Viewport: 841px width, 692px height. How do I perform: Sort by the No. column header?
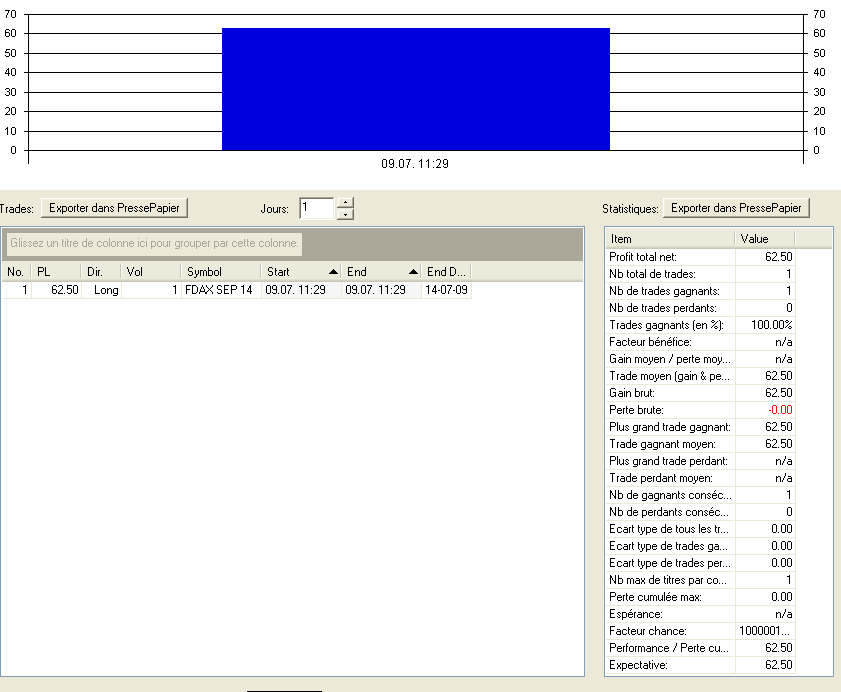click(x=16, y=272)
